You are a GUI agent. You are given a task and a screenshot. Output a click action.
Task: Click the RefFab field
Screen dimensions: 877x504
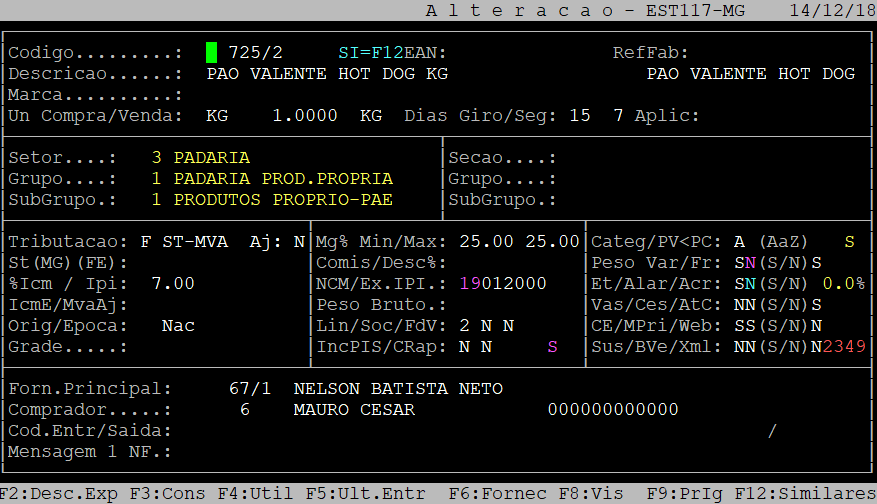650,53
